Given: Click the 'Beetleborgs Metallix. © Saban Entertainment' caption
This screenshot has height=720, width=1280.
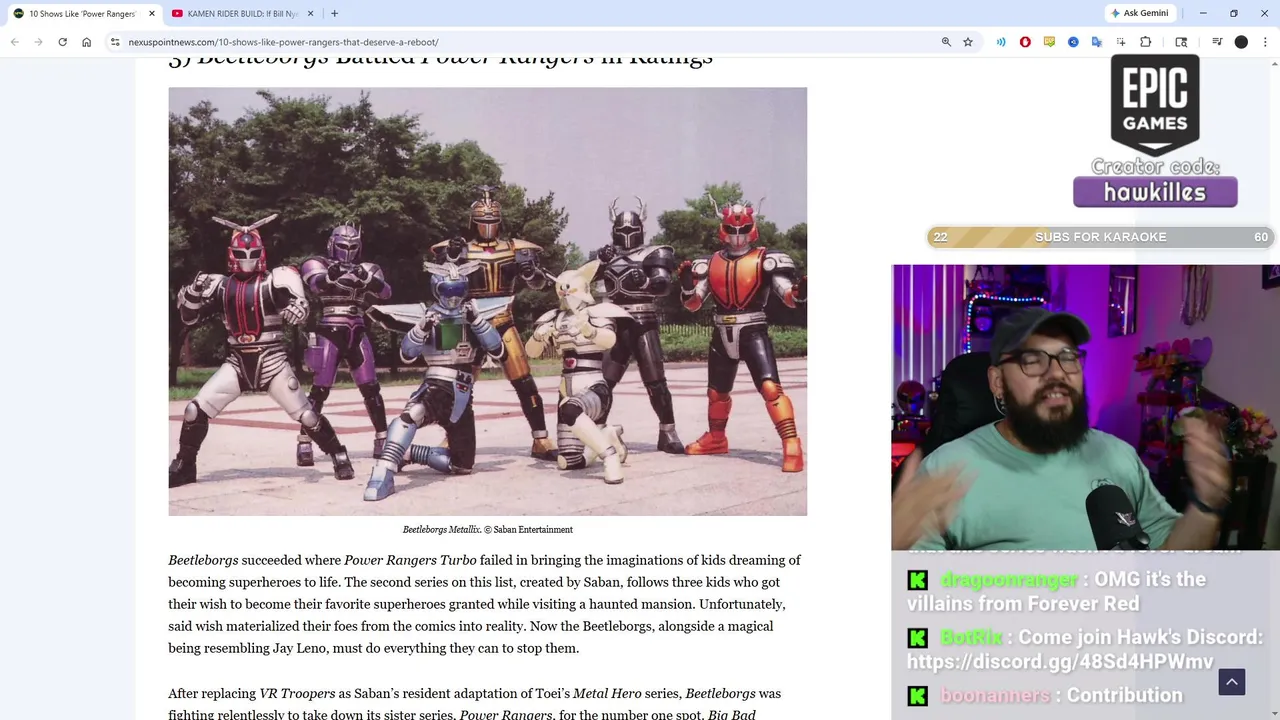Looking at the screenshot, I should coord(487,529).
